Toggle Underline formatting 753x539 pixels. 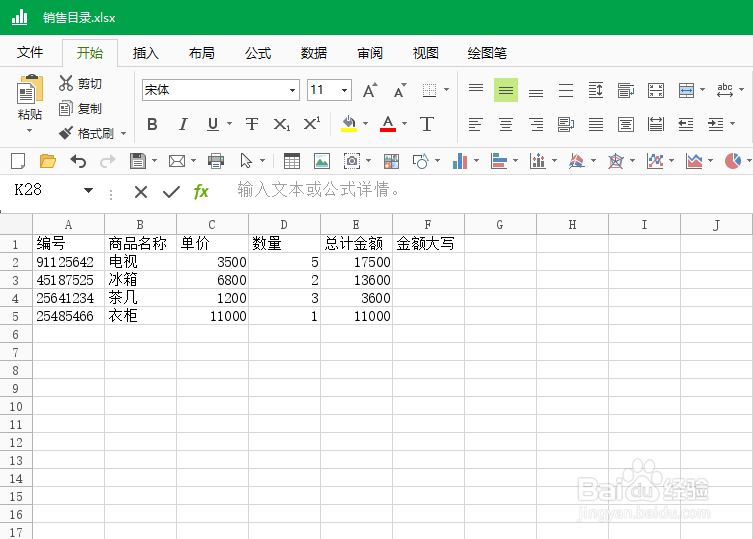(213, 124)
